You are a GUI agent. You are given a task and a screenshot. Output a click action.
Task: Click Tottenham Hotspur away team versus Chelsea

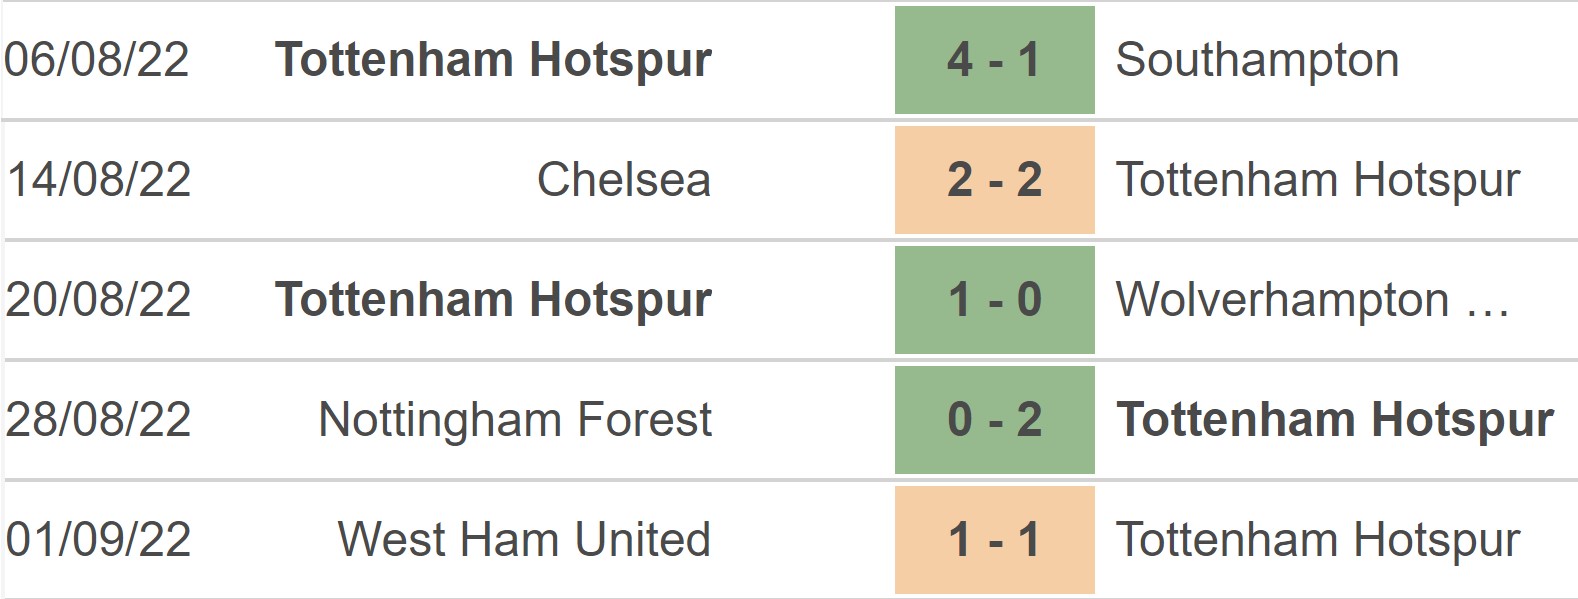click(1318, 180)
